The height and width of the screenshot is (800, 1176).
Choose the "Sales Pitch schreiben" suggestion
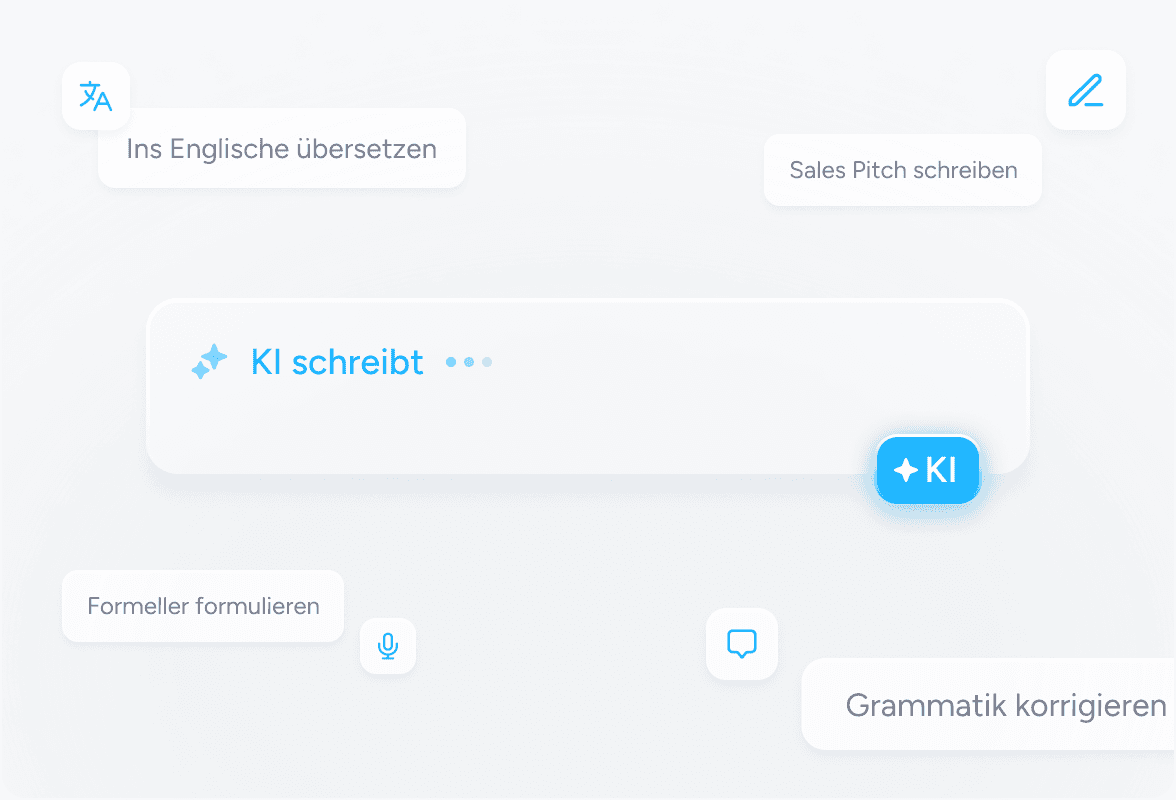(x=903, y=170)
